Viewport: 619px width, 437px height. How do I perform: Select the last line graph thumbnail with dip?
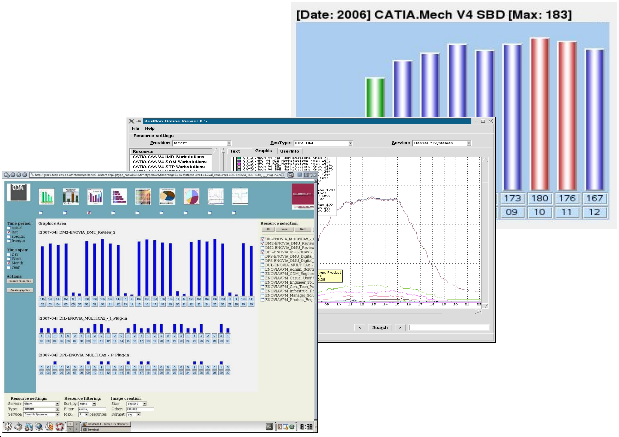[x=240, y=196]
